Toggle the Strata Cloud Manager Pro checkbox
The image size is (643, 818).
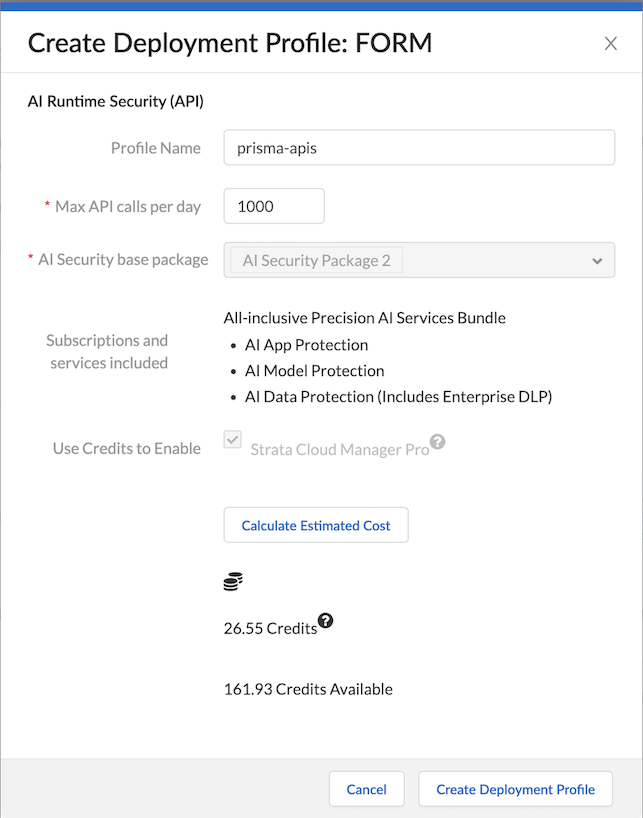(x=232, y=441)
